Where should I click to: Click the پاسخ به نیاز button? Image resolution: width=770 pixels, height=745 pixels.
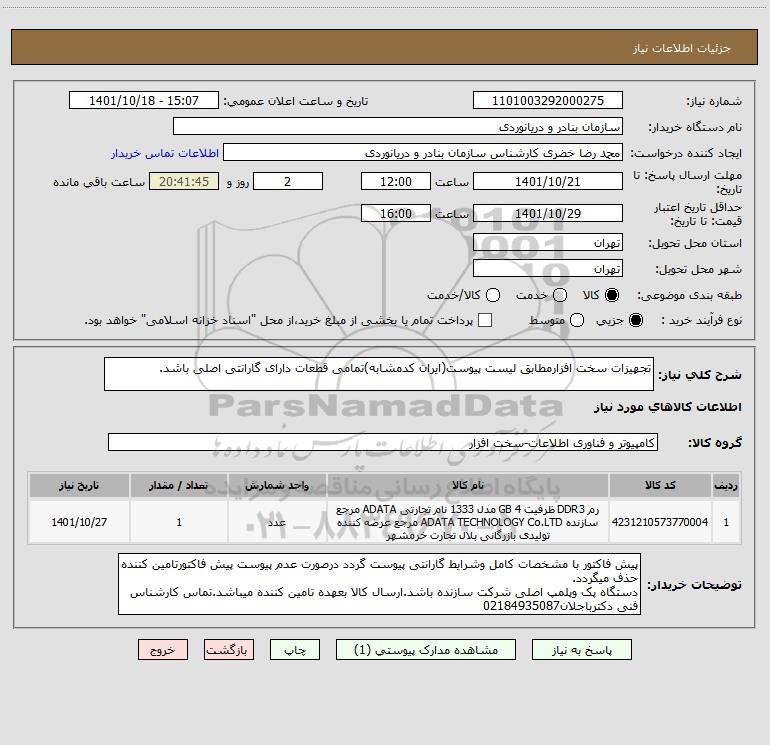[x=581, y=650]
